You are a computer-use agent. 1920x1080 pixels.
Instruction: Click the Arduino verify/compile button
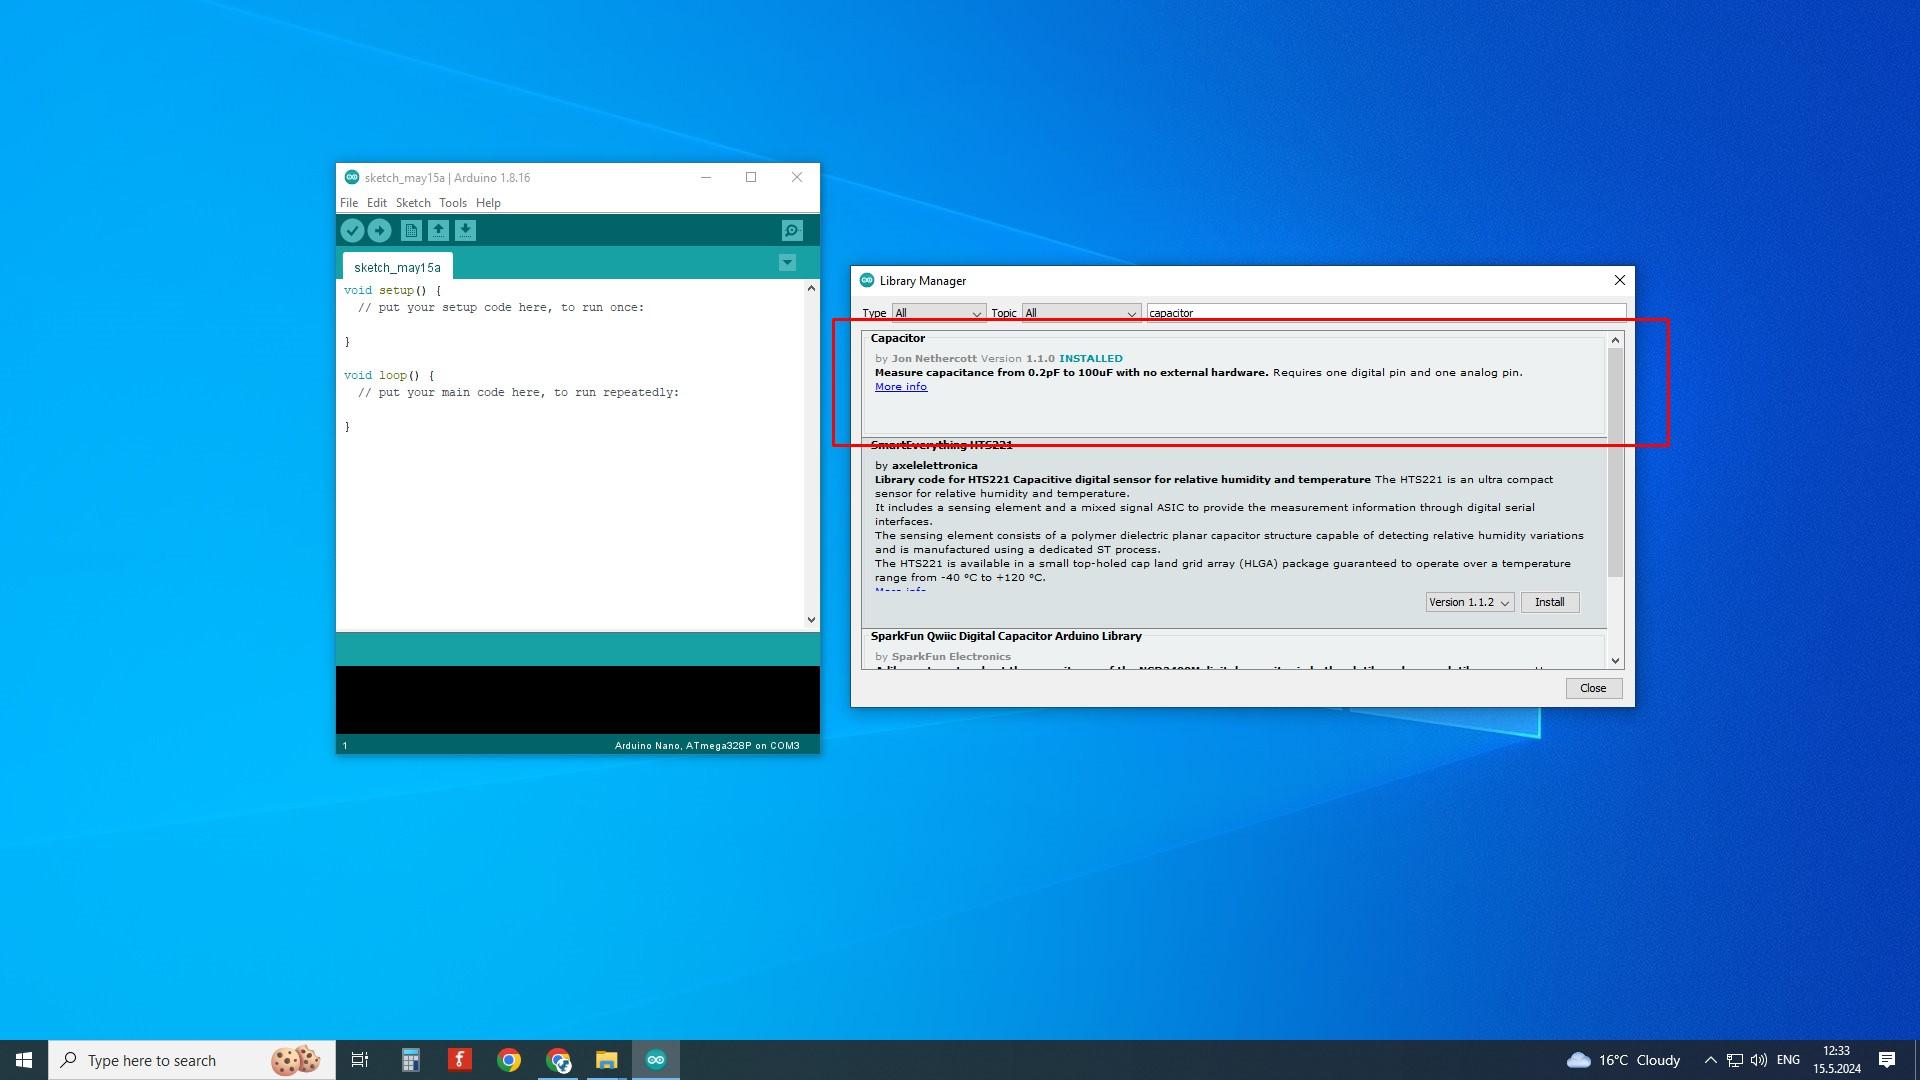tap(352, 229)
